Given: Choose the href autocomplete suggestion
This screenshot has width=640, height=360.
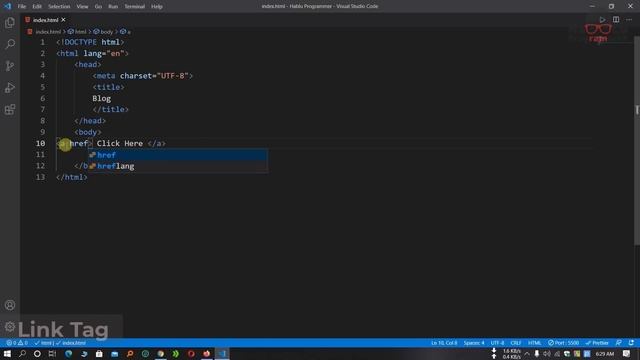Looking at the screenshot, I should tap(178, 155).
